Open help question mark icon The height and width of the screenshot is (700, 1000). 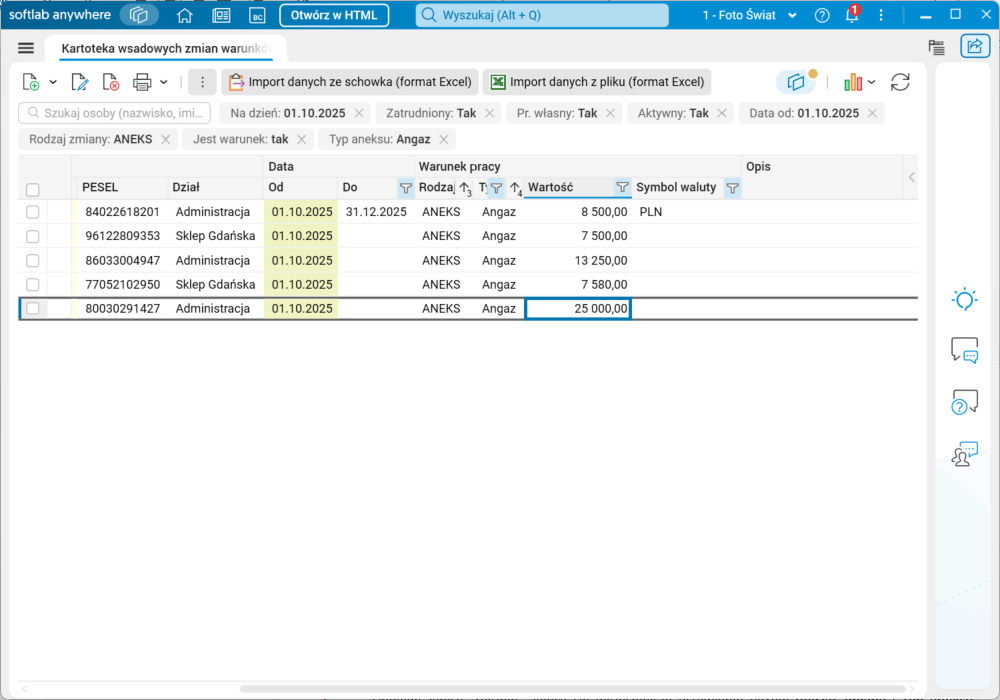click(x=822, y=15)
